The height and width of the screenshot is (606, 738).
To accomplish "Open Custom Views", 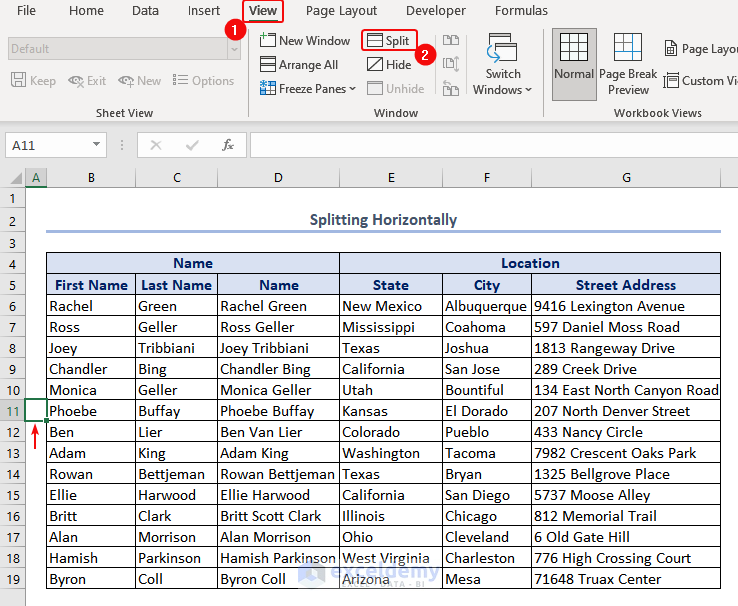I will point(700,81).
